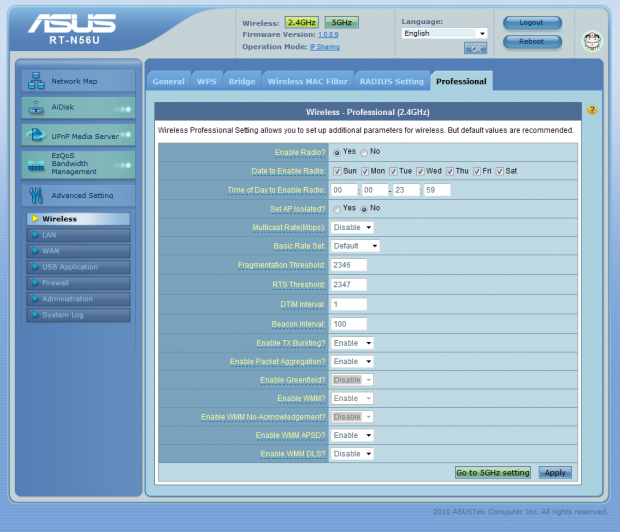This screenshot has height=532, width=620.
Task: Click the Wireless menu arrow icon
Action: coord(35,219)
